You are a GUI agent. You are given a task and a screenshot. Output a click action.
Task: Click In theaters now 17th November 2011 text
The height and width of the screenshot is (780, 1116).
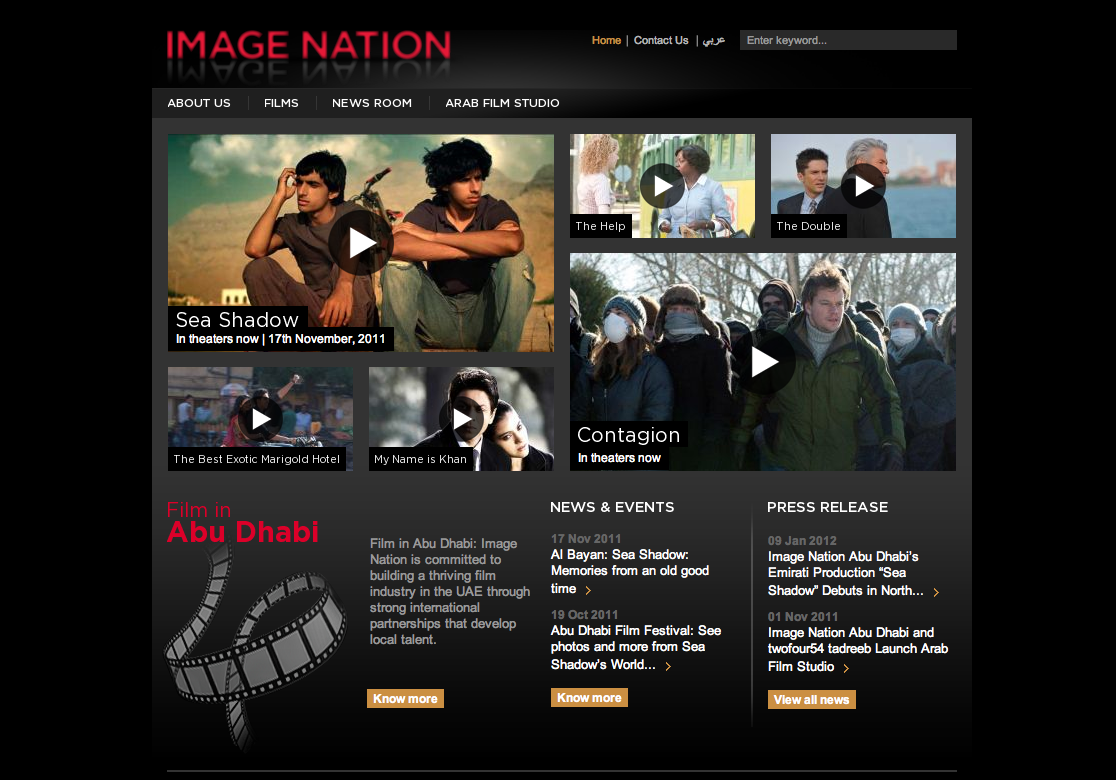click(280, 339)
